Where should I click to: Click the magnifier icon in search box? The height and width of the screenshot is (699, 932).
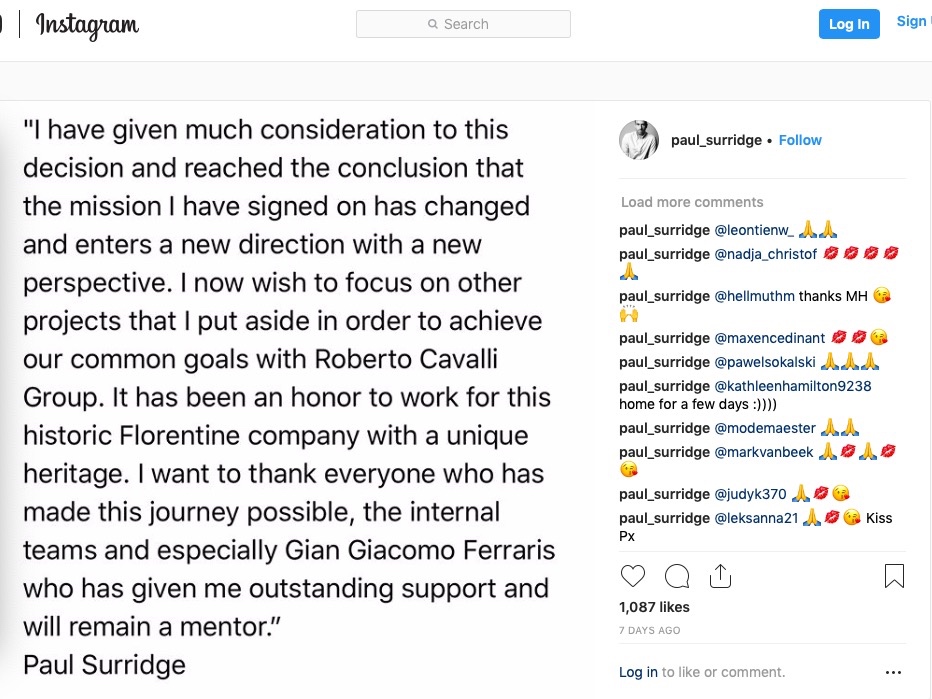click(x=433, y=25)
